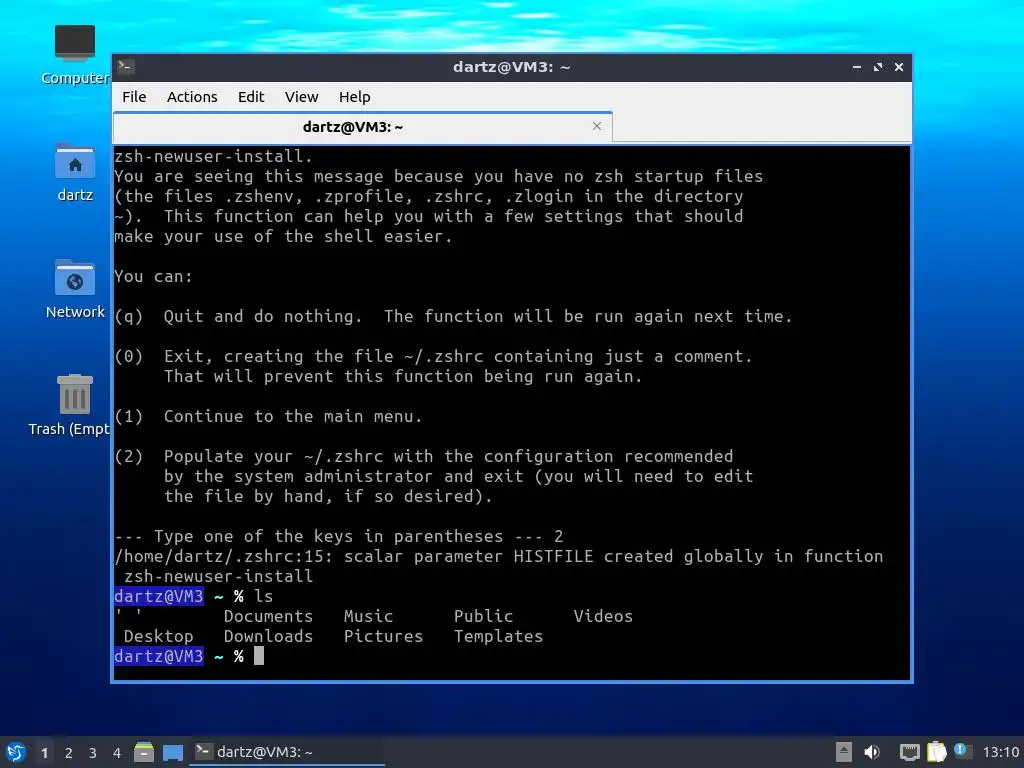
Task: Click the "(q)" quit option text
Action: pyautogui.click(x=128, y=316)
